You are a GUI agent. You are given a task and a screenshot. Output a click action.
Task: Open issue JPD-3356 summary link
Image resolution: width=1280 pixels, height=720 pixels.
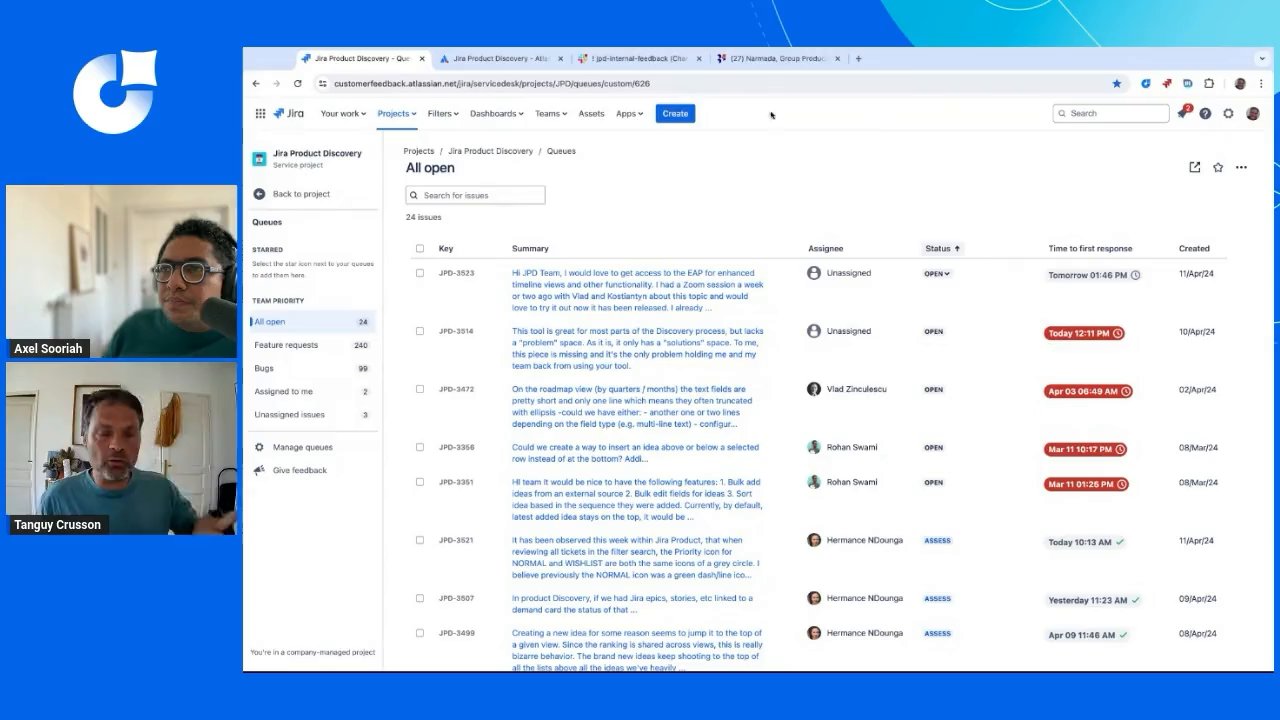pos(635,453)
